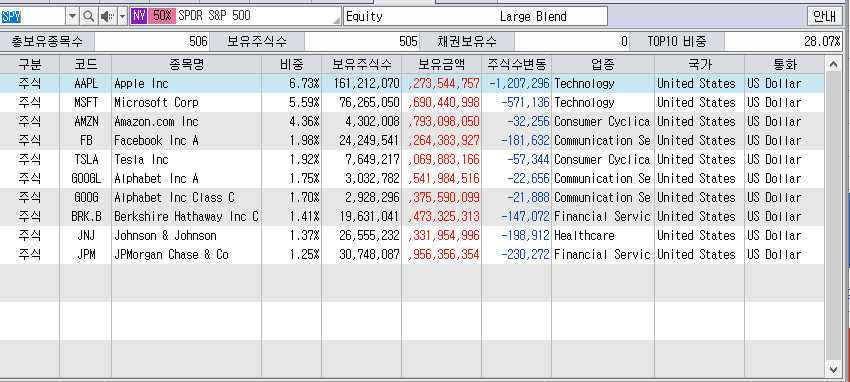Click the speaker sound icon in toolbar
Image resolution: width=850 pixels, height=382 pixels.
[106, 16]
